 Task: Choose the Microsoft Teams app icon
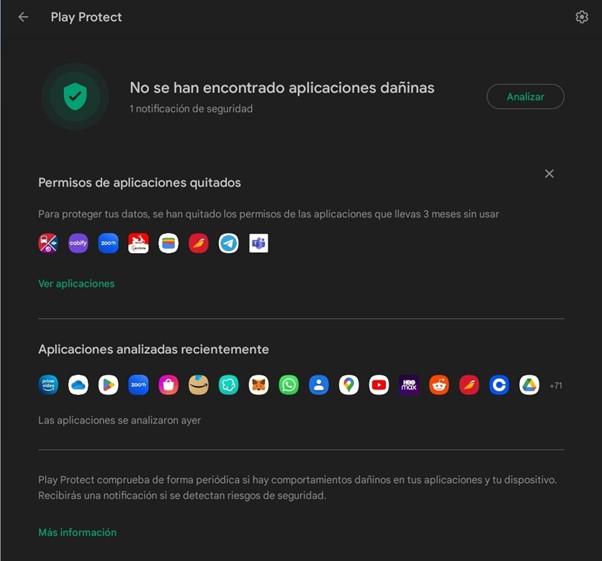coord(258,243)
